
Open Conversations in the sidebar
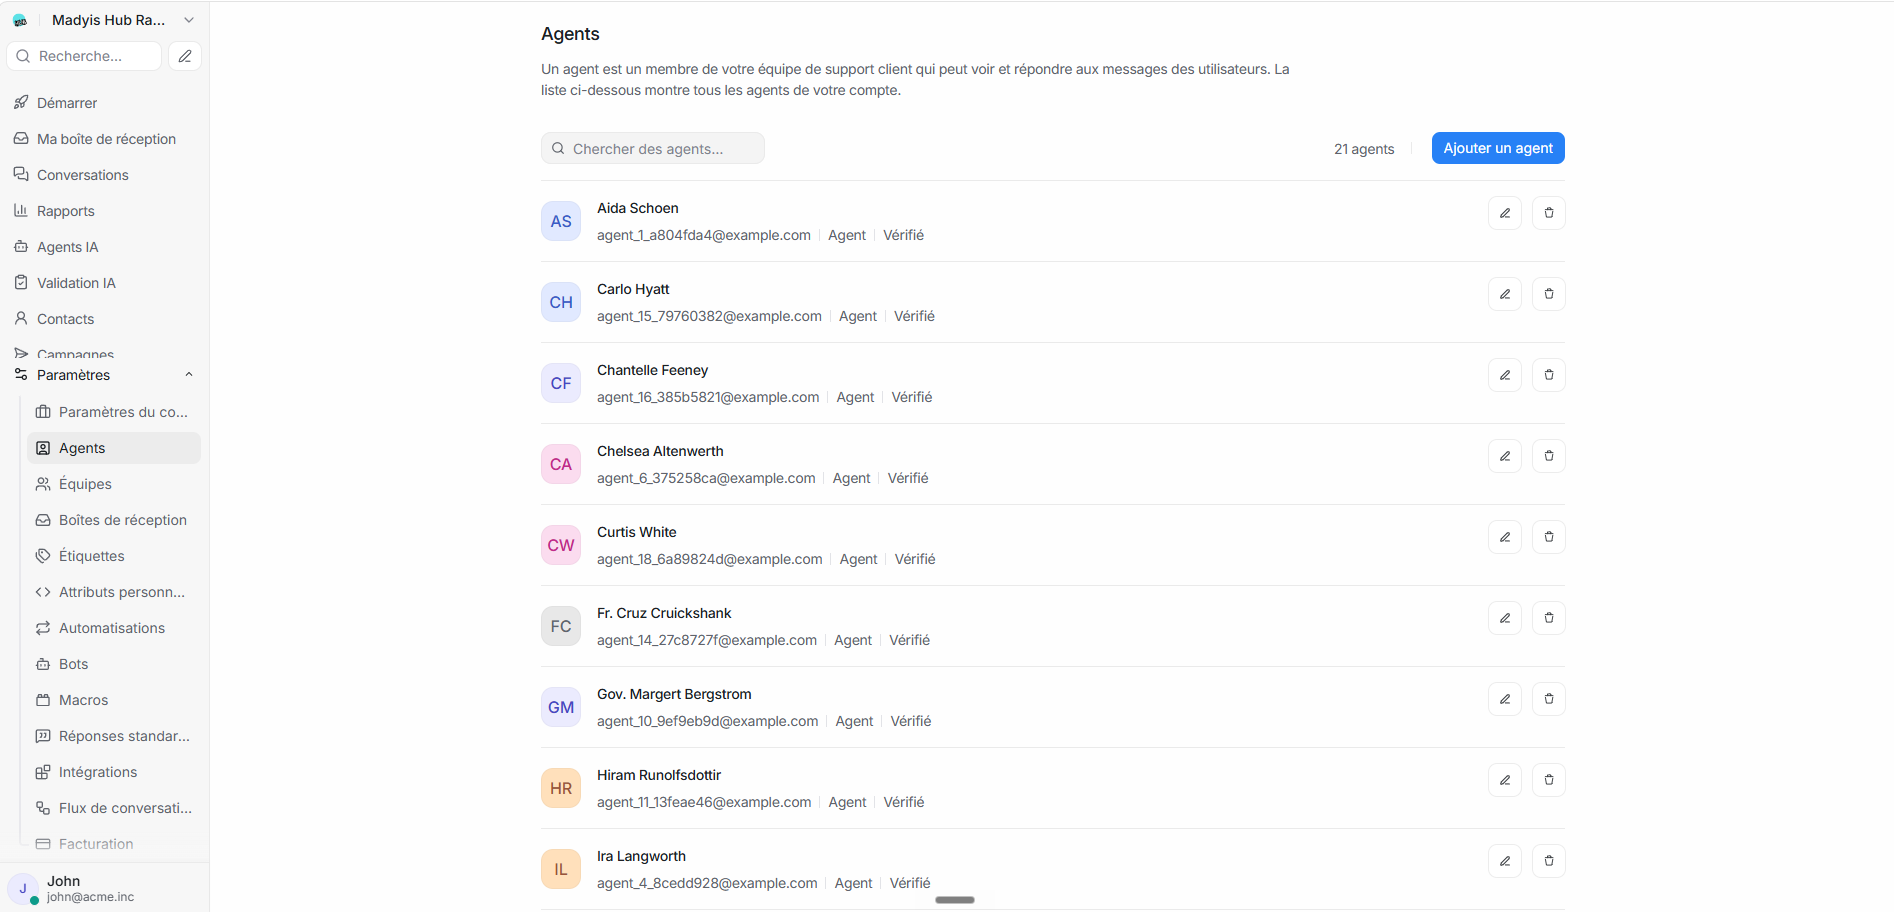pos(104,175)
